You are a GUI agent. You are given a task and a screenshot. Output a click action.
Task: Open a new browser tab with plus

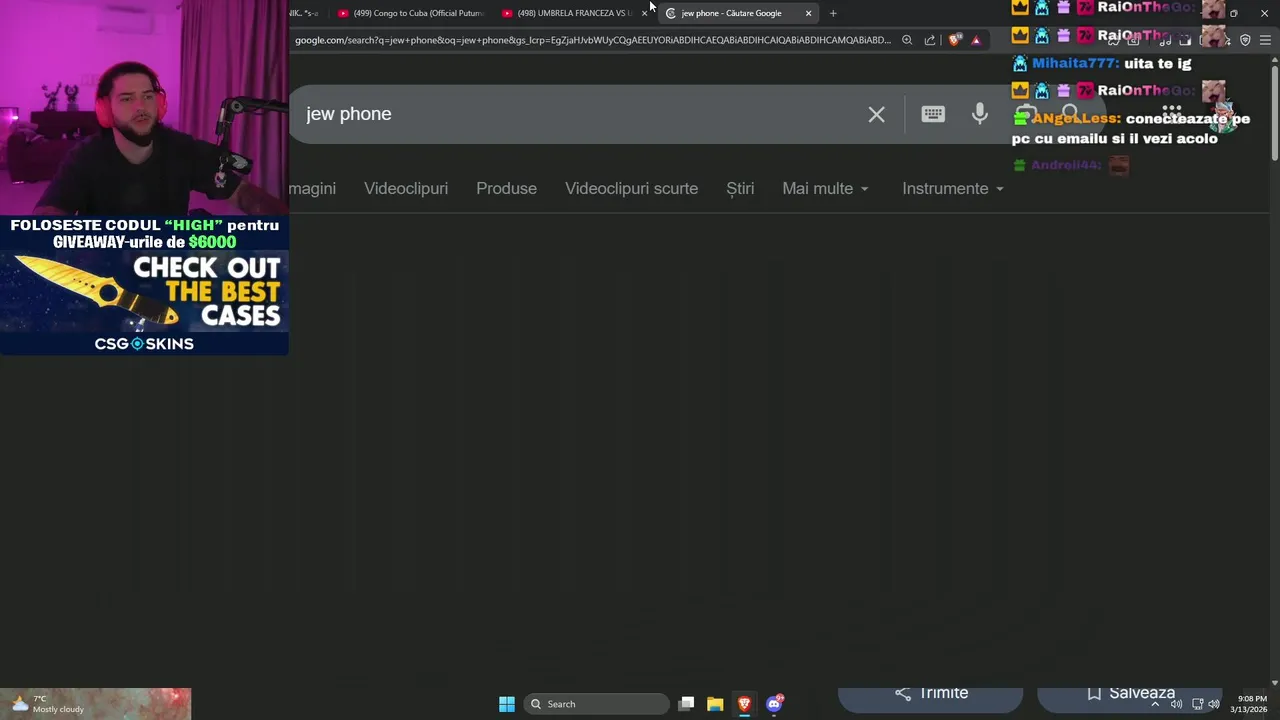click(x=833, y=13)
